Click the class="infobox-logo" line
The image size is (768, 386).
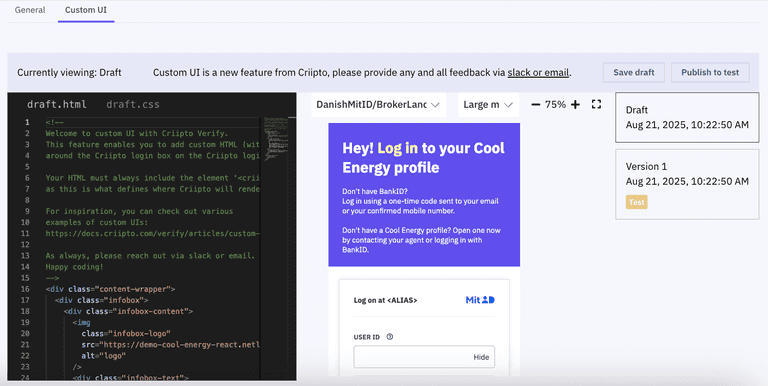click(x=126, y=334)
